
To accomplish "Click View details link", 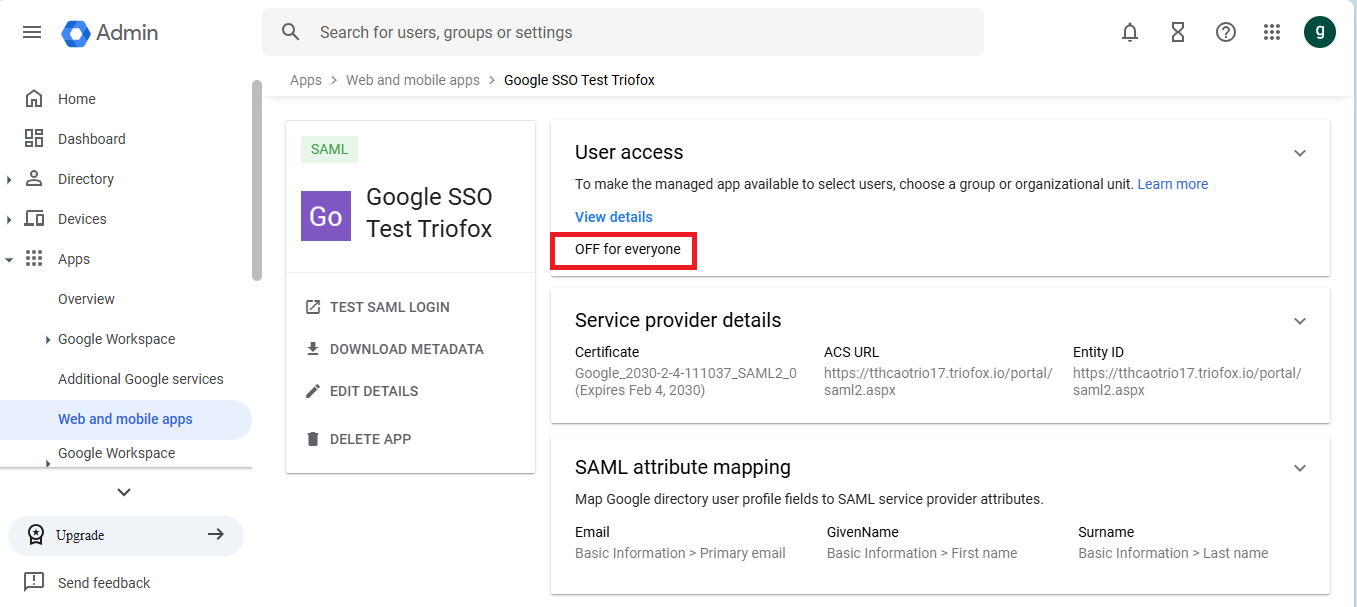I will click(614, 217).
